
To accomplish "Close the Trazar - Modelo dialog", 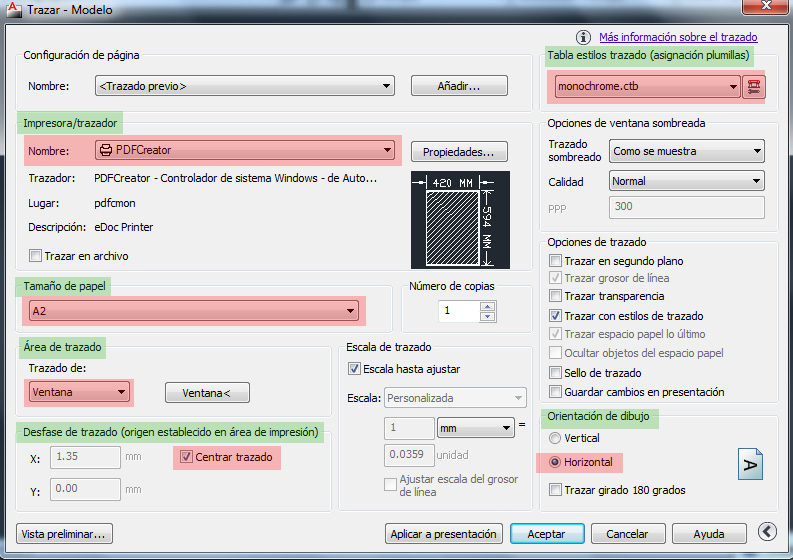I will coord(766,6).
